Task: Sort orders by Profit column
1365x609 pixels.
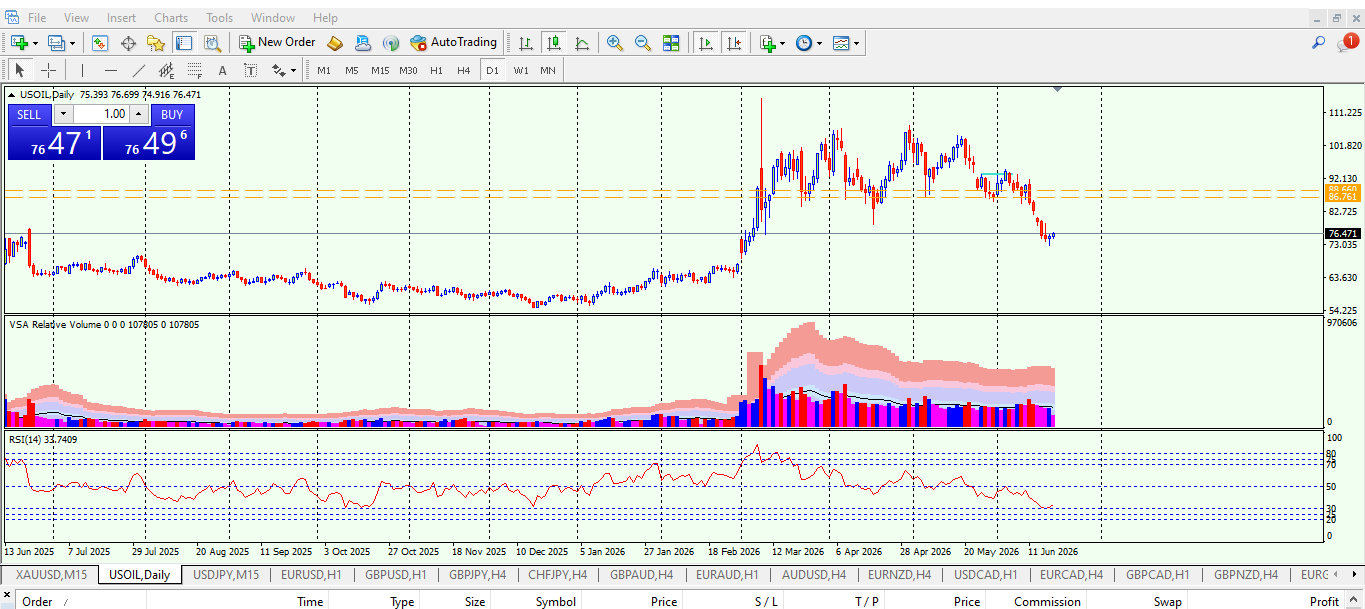Action: point(1324,601)
